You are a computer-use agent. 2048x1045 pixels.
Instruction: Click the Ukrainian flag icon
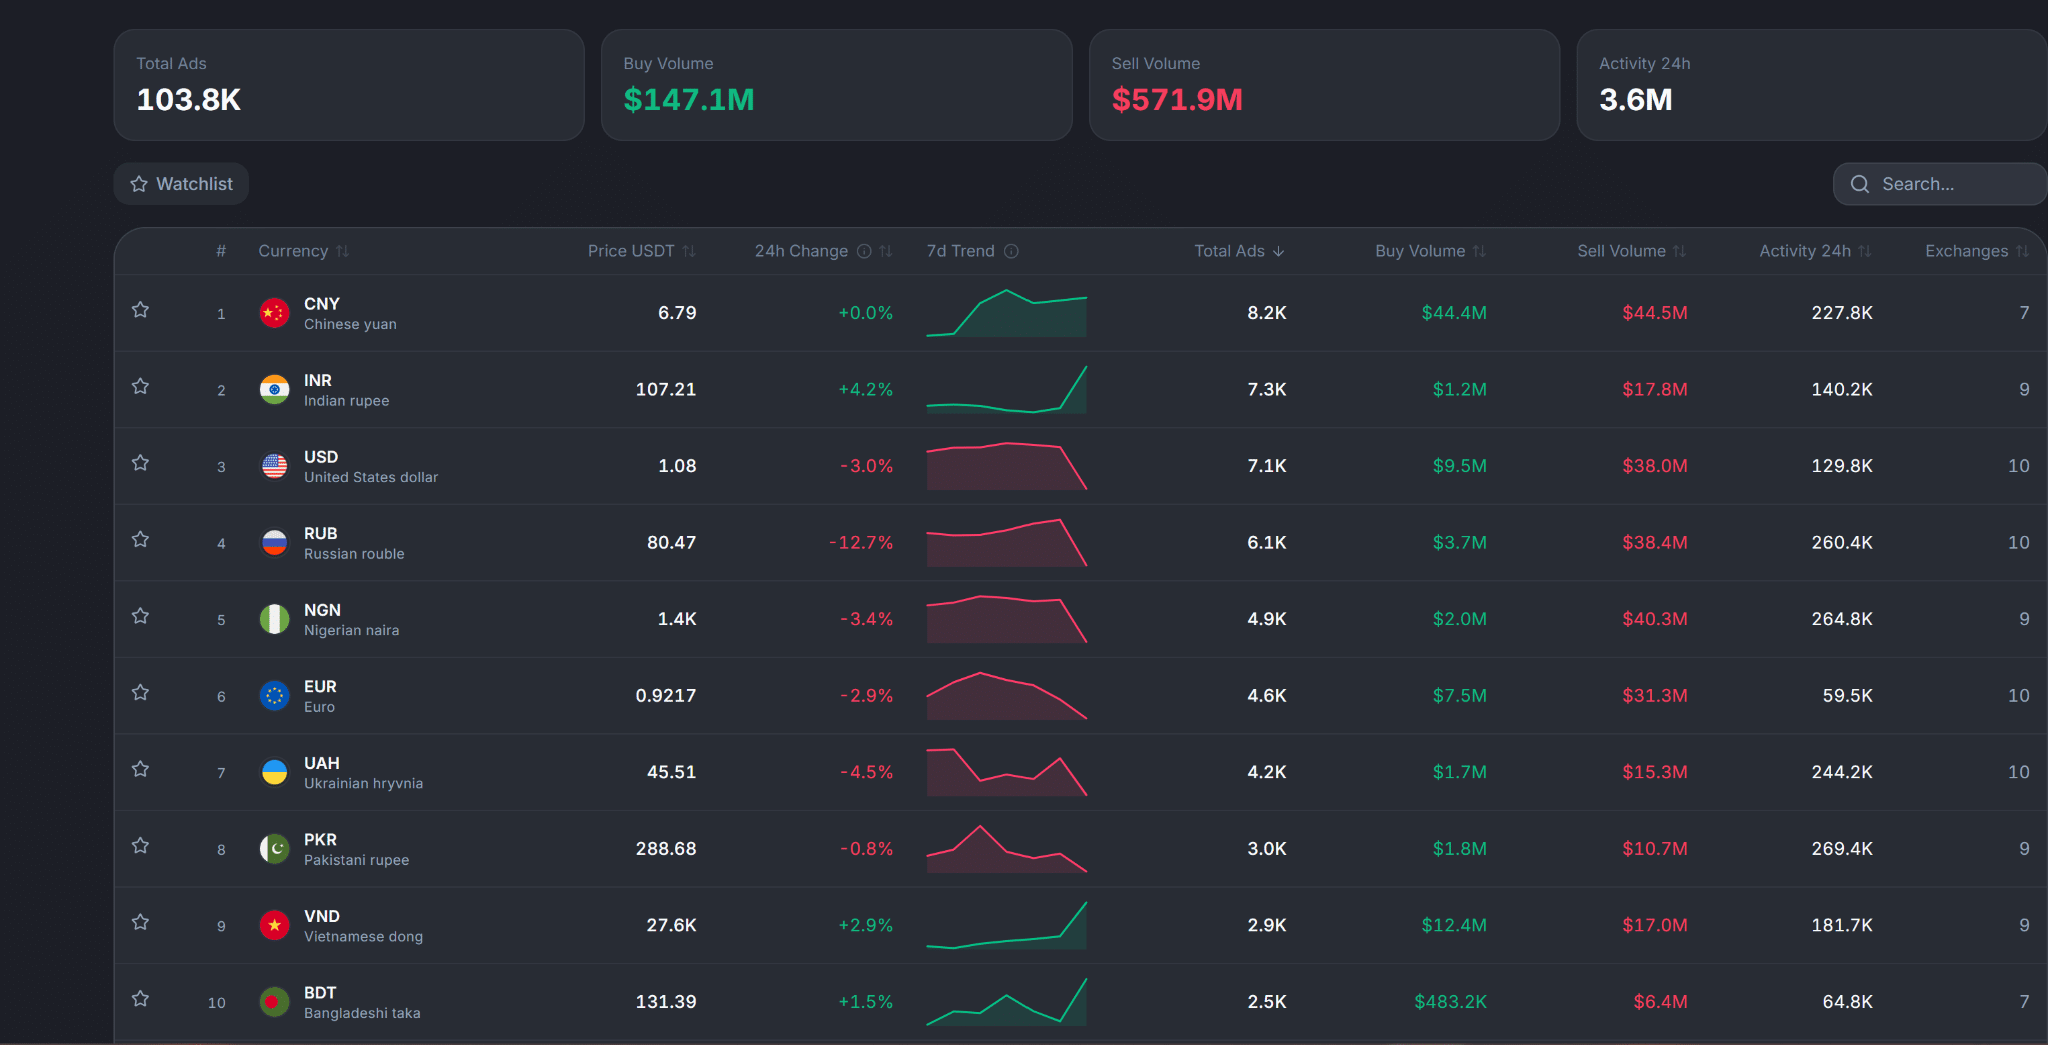click(x=274, y=772)
